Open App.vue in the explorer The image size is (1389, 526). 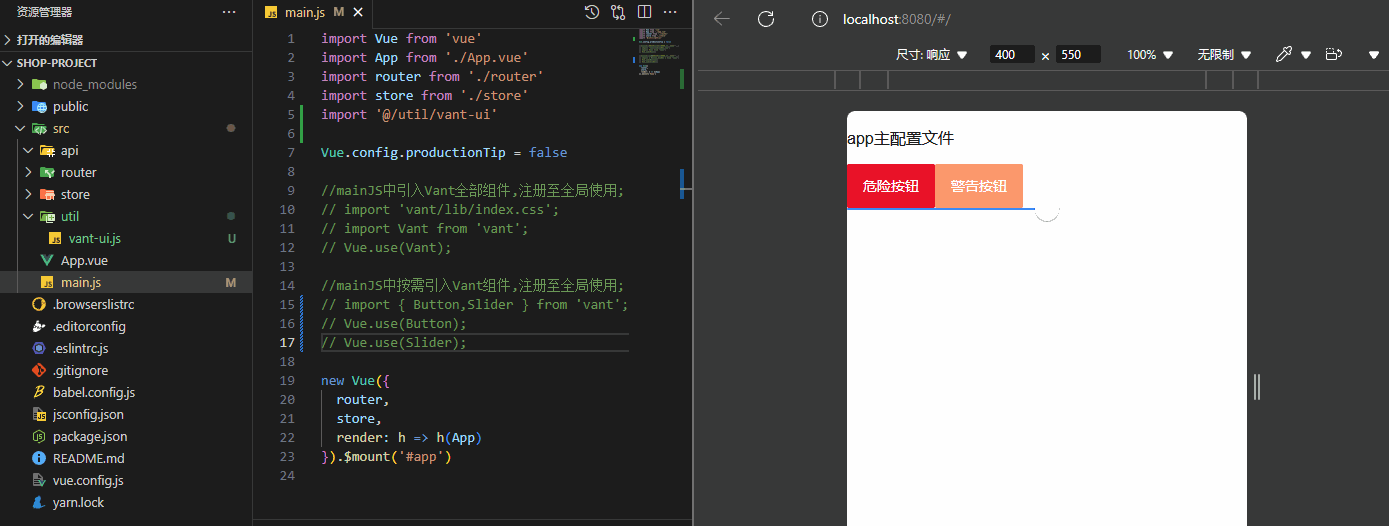pos(126,260)
